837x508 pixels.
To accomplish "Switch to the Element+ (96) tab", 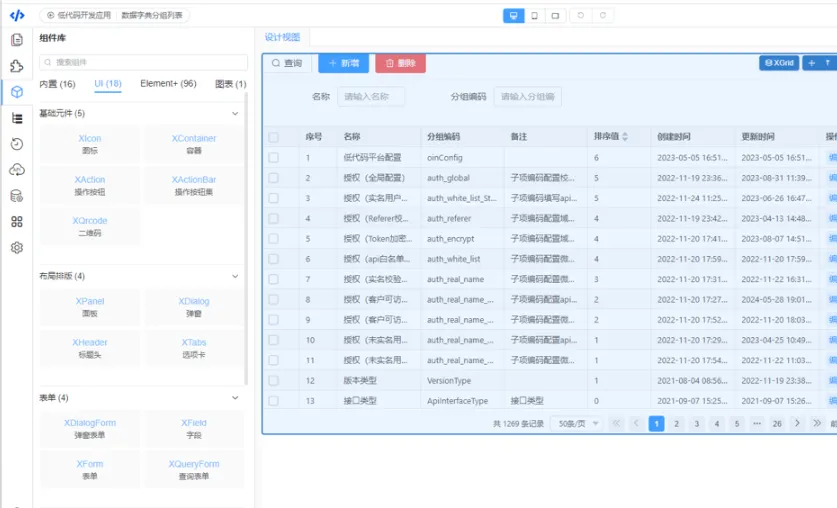I will pos(168,83).
